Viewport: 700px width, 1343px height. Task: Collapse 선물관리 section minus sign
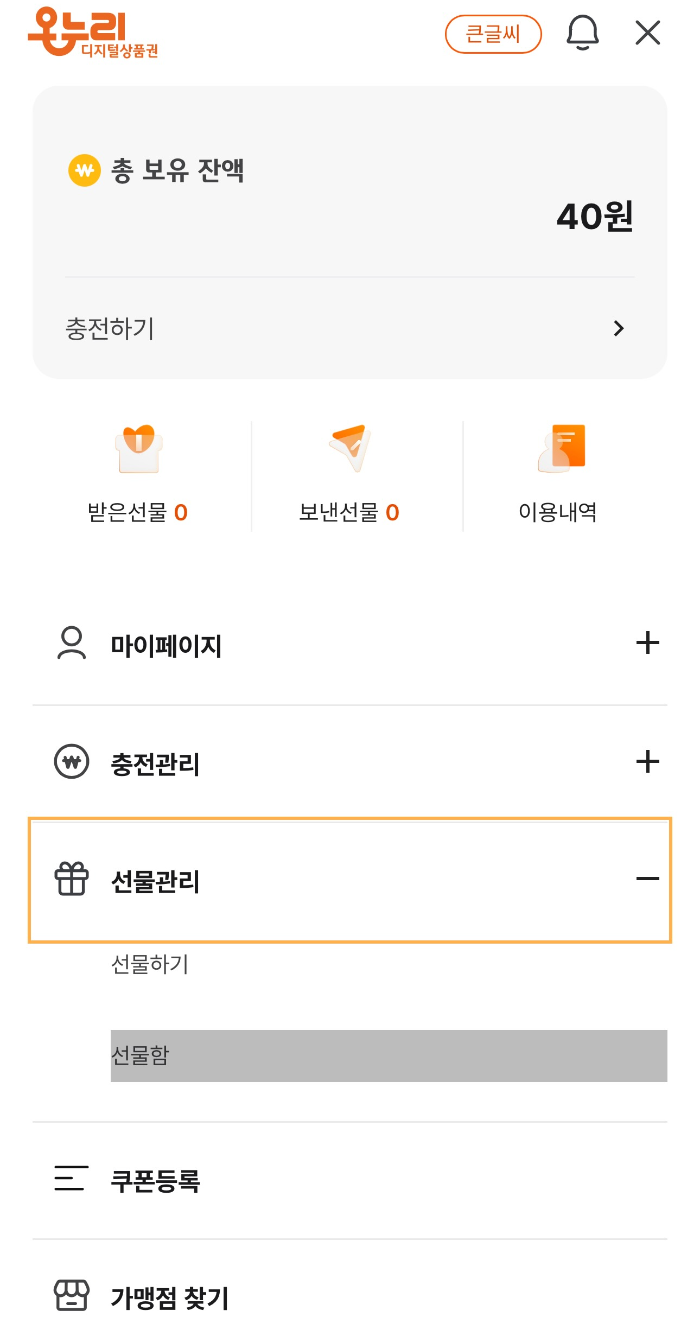tap(647, 879)
